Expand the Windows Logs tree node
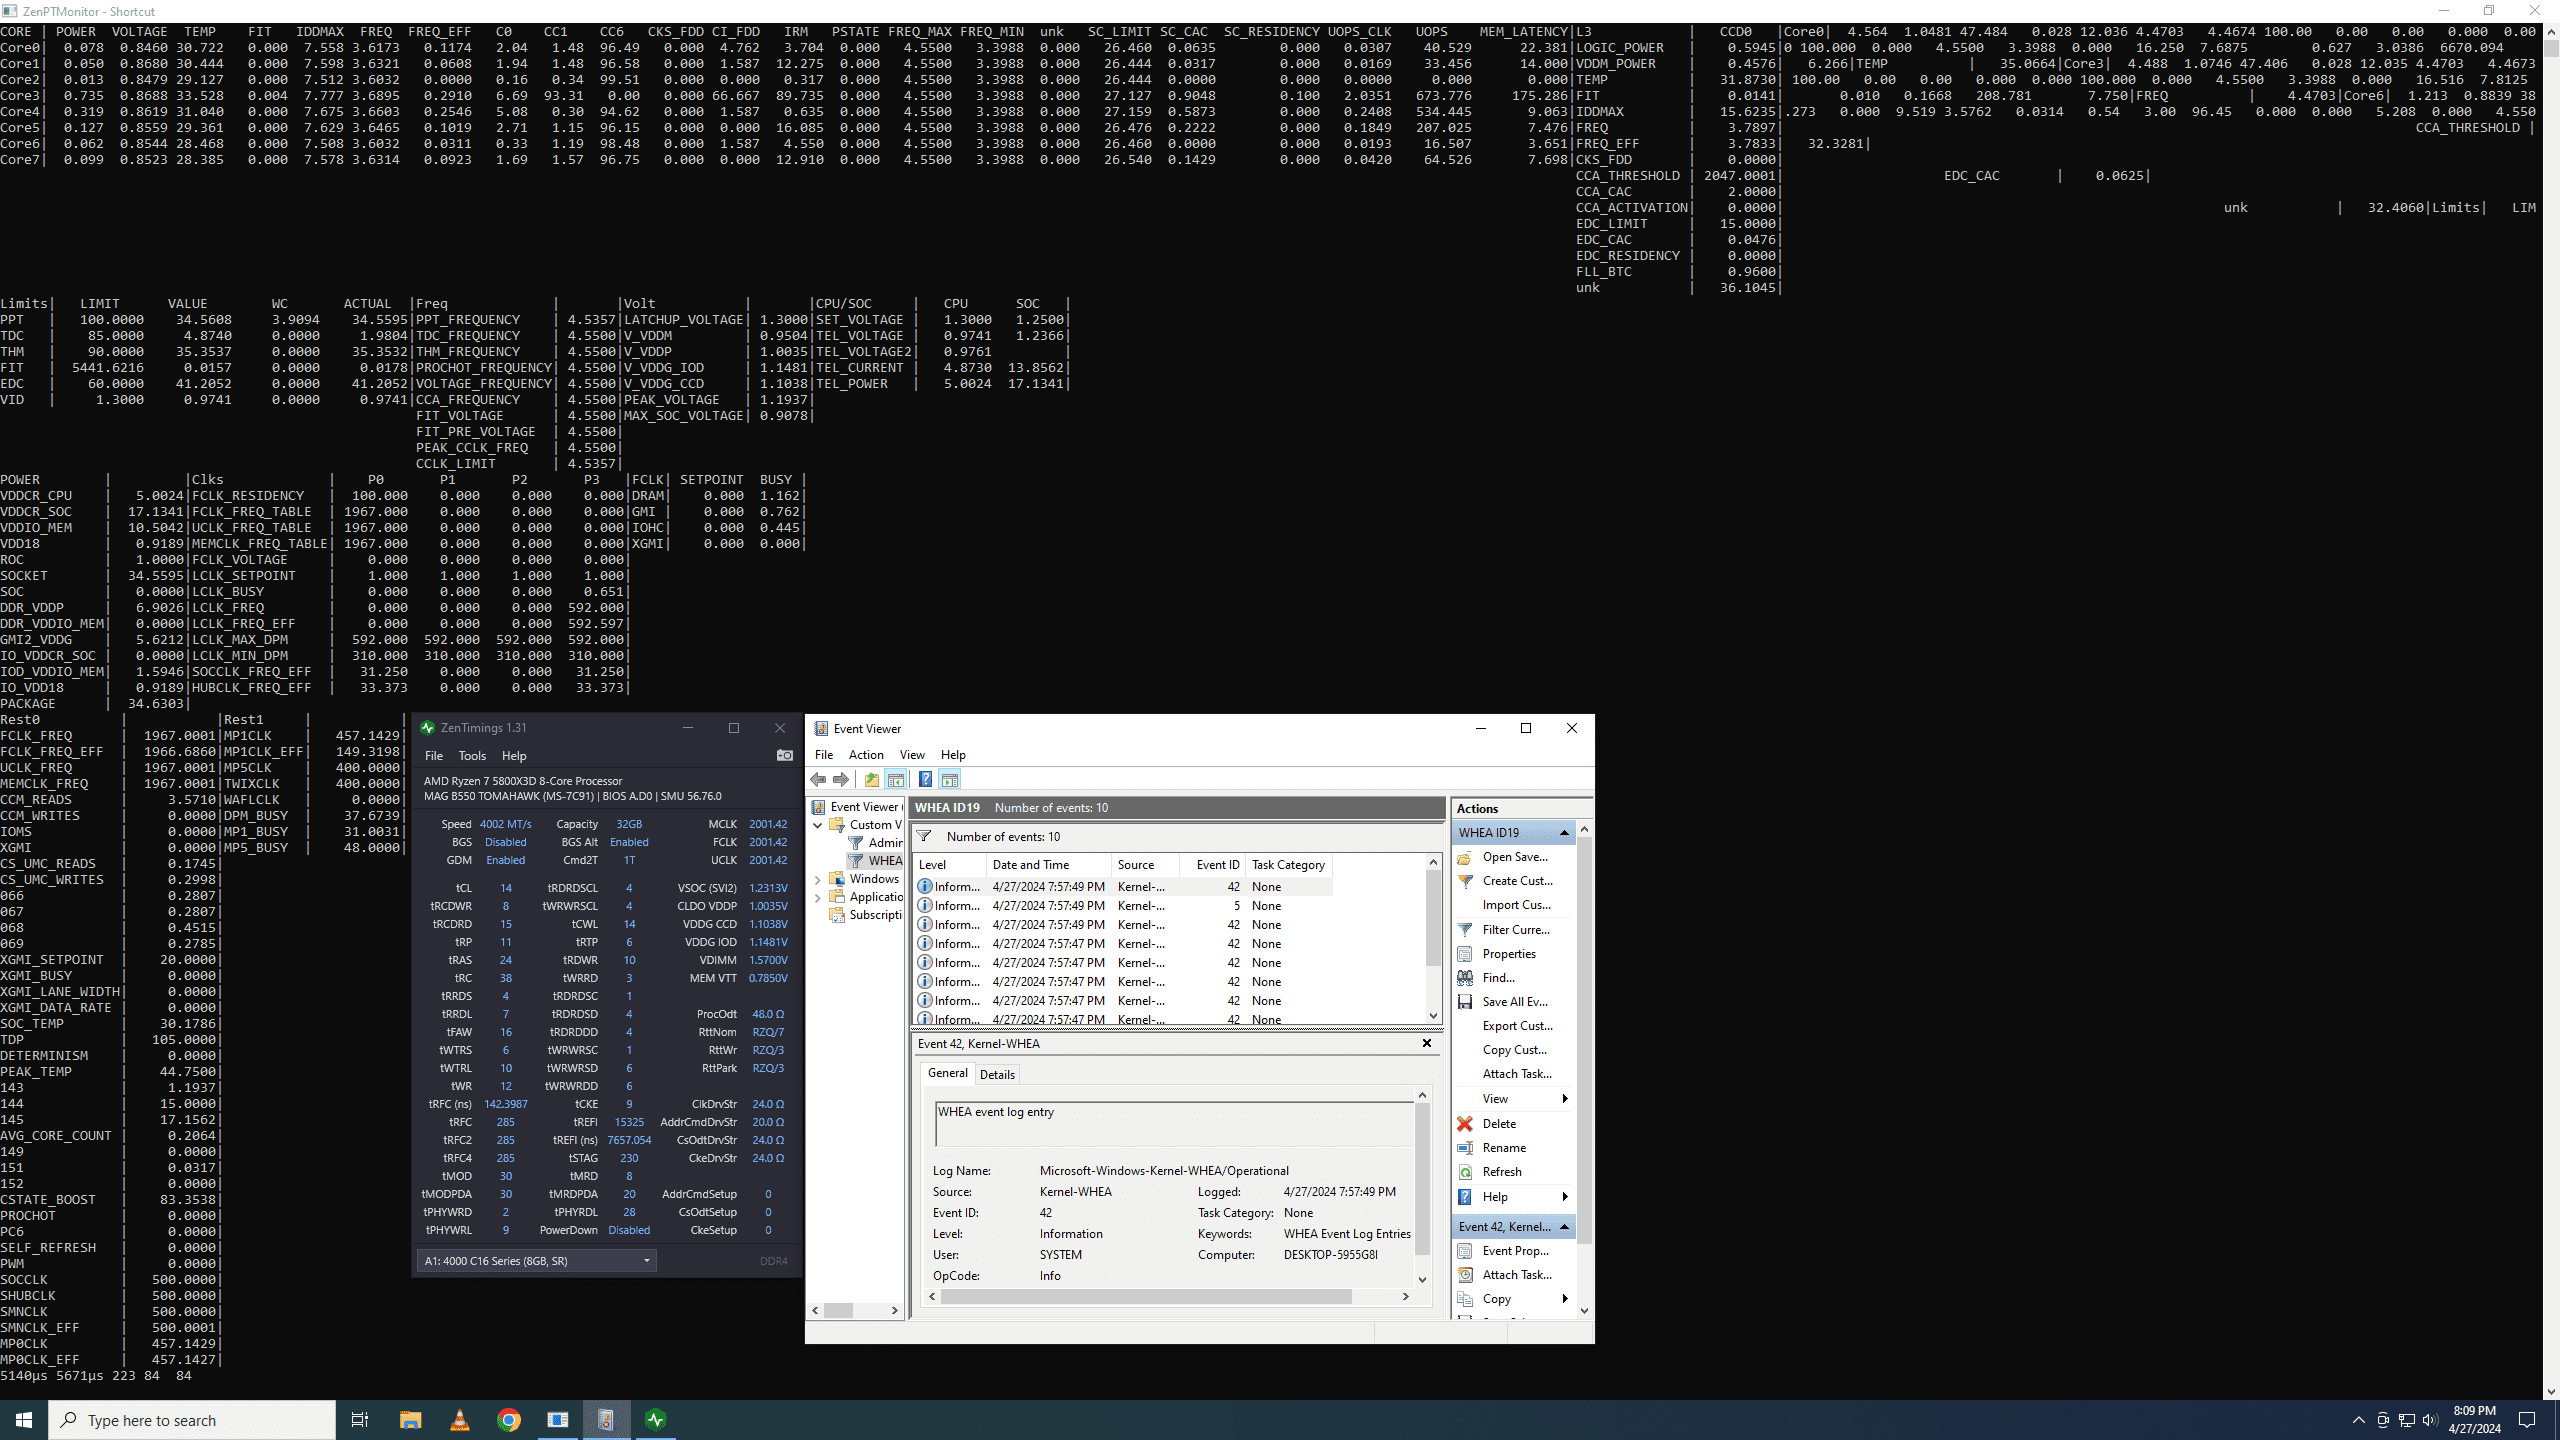 [818, 880]
